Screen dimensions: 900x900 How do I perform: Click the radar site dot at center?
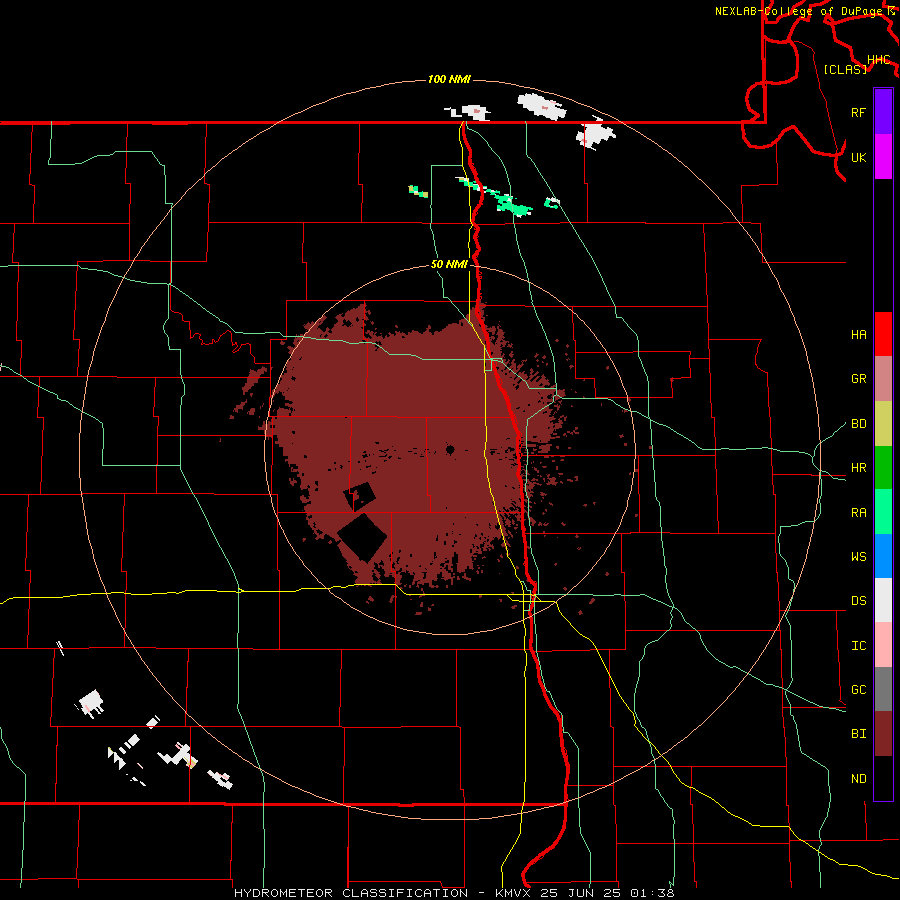tap(451, 449)
